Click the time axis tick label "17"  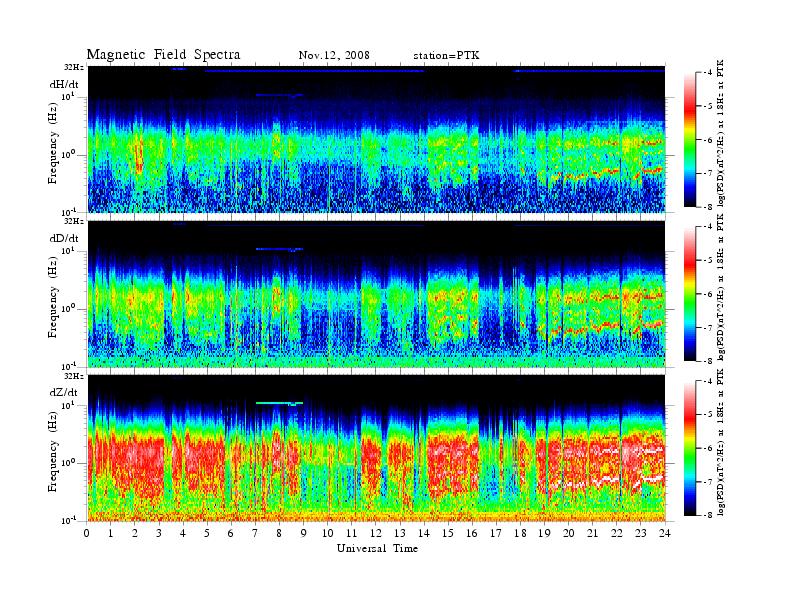click(496, 533)
